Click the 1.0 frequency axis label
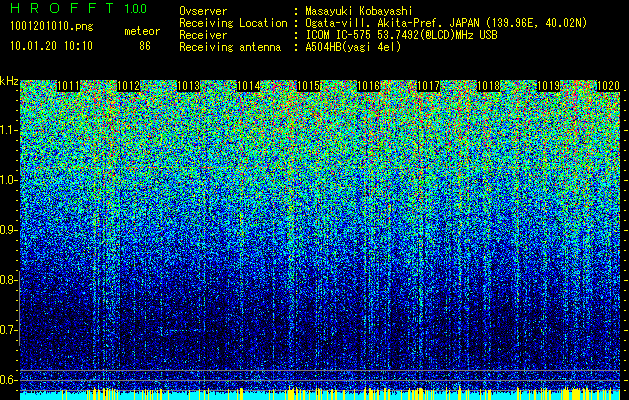The image size is (629, 400). tap(9, 180)
